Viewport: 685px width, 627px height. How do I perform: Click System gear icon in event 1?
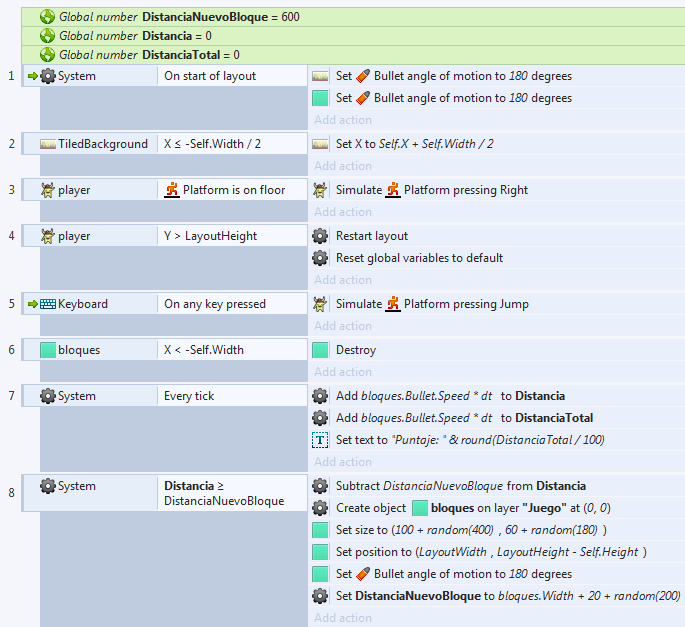point(48,76)
